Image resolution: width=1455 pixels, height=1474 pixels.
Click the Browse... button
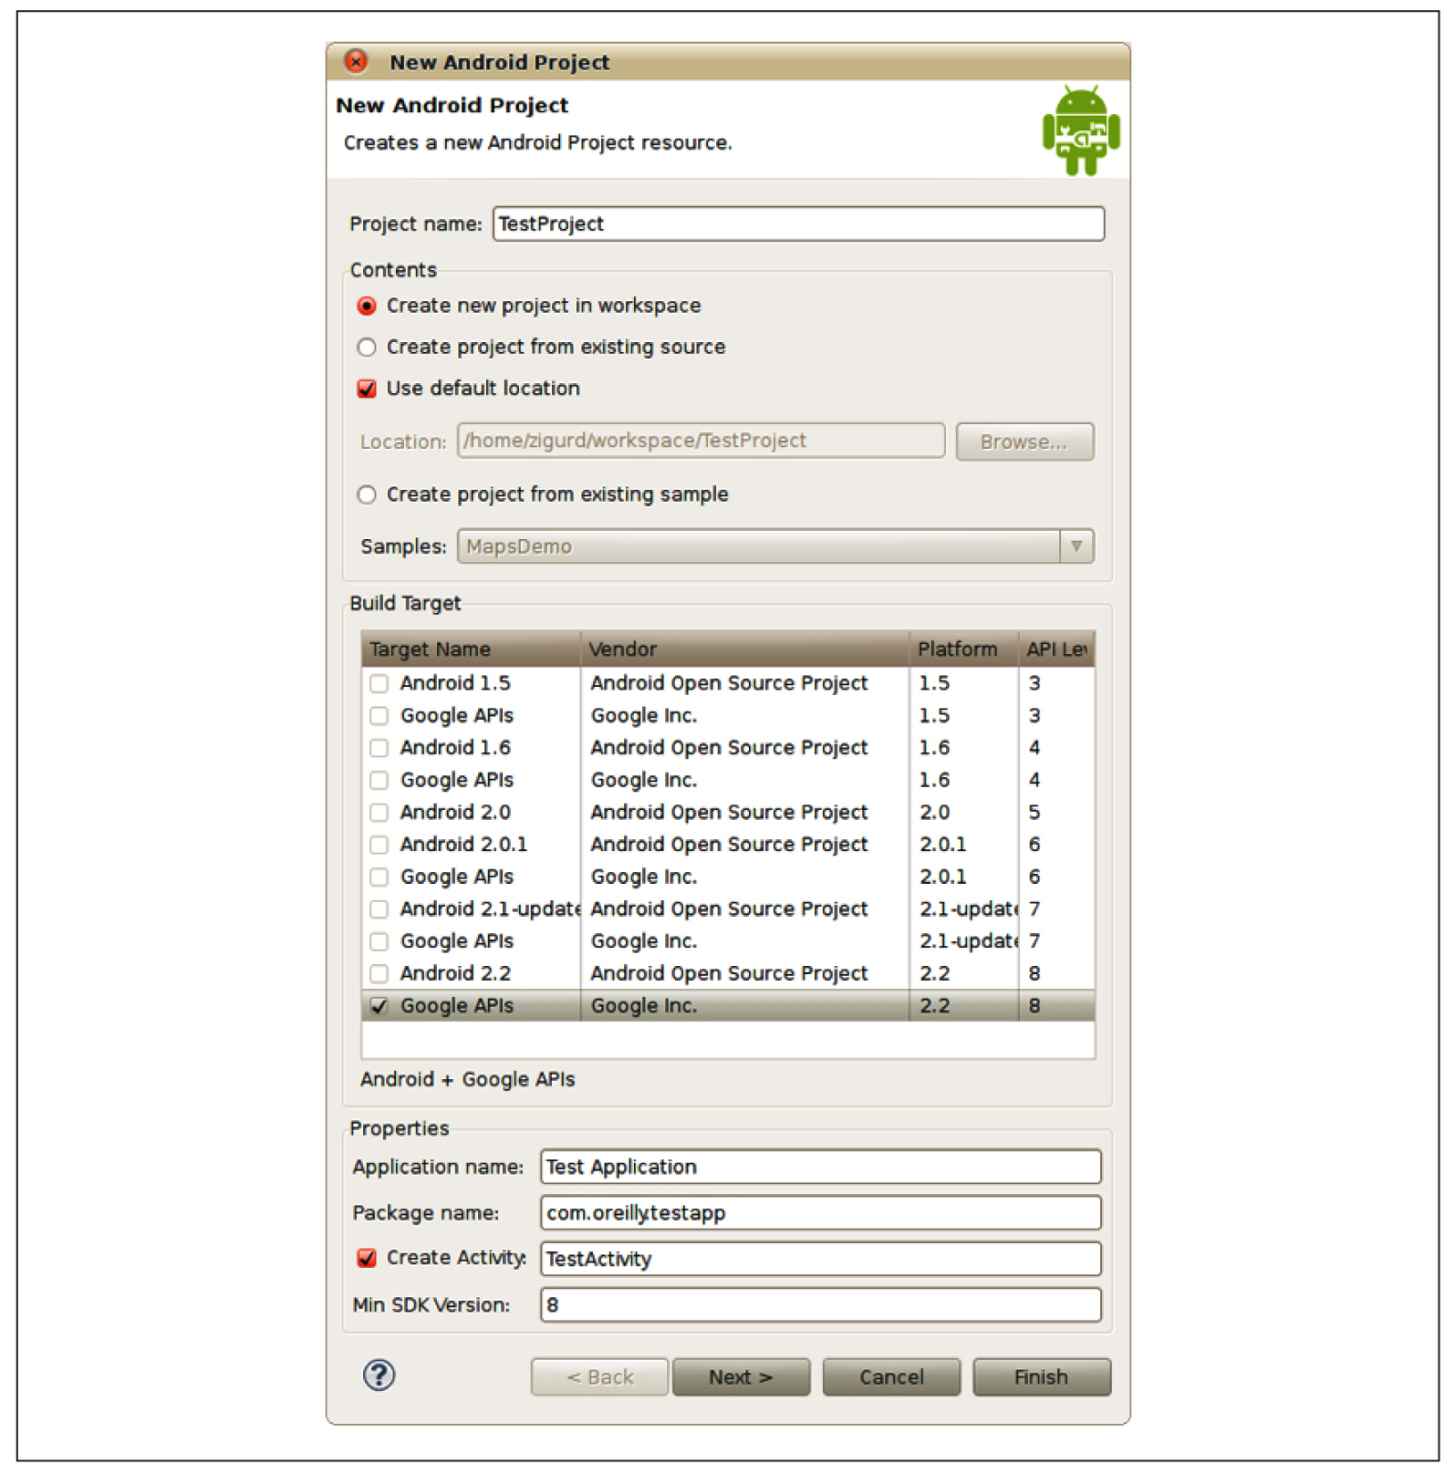[x=1024, y=442]
